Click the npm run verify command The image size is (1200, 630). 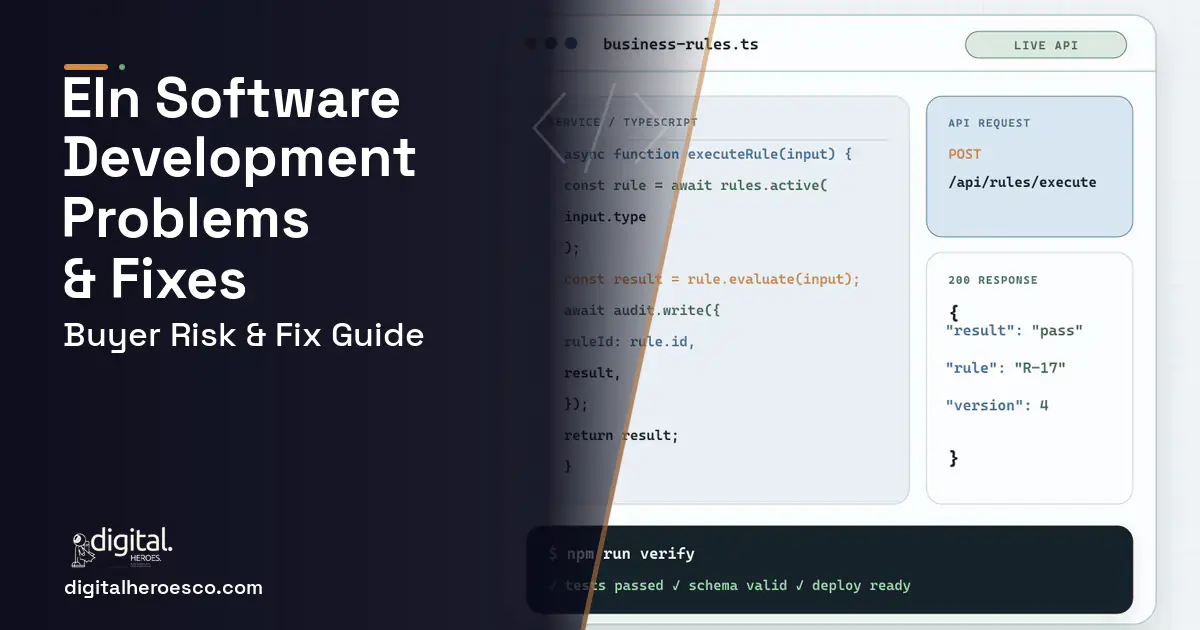click(621, 553)
